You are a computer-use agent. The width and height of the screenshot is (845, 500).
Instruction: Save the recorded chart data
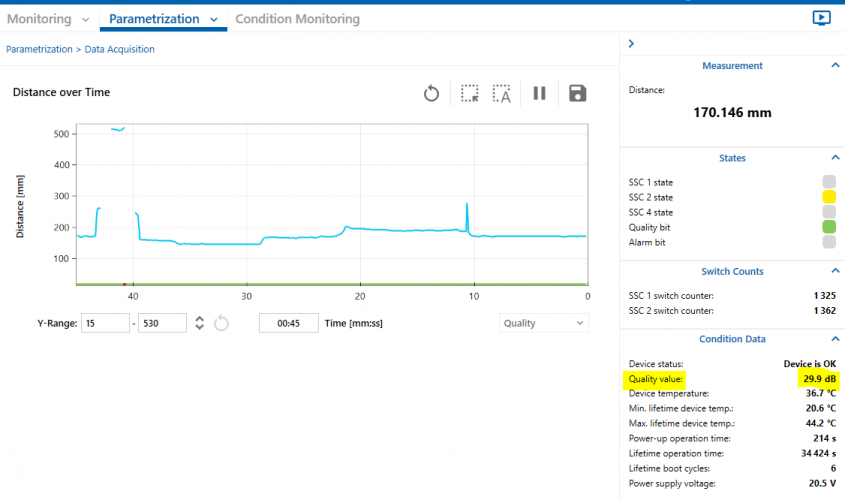(577, 93)
